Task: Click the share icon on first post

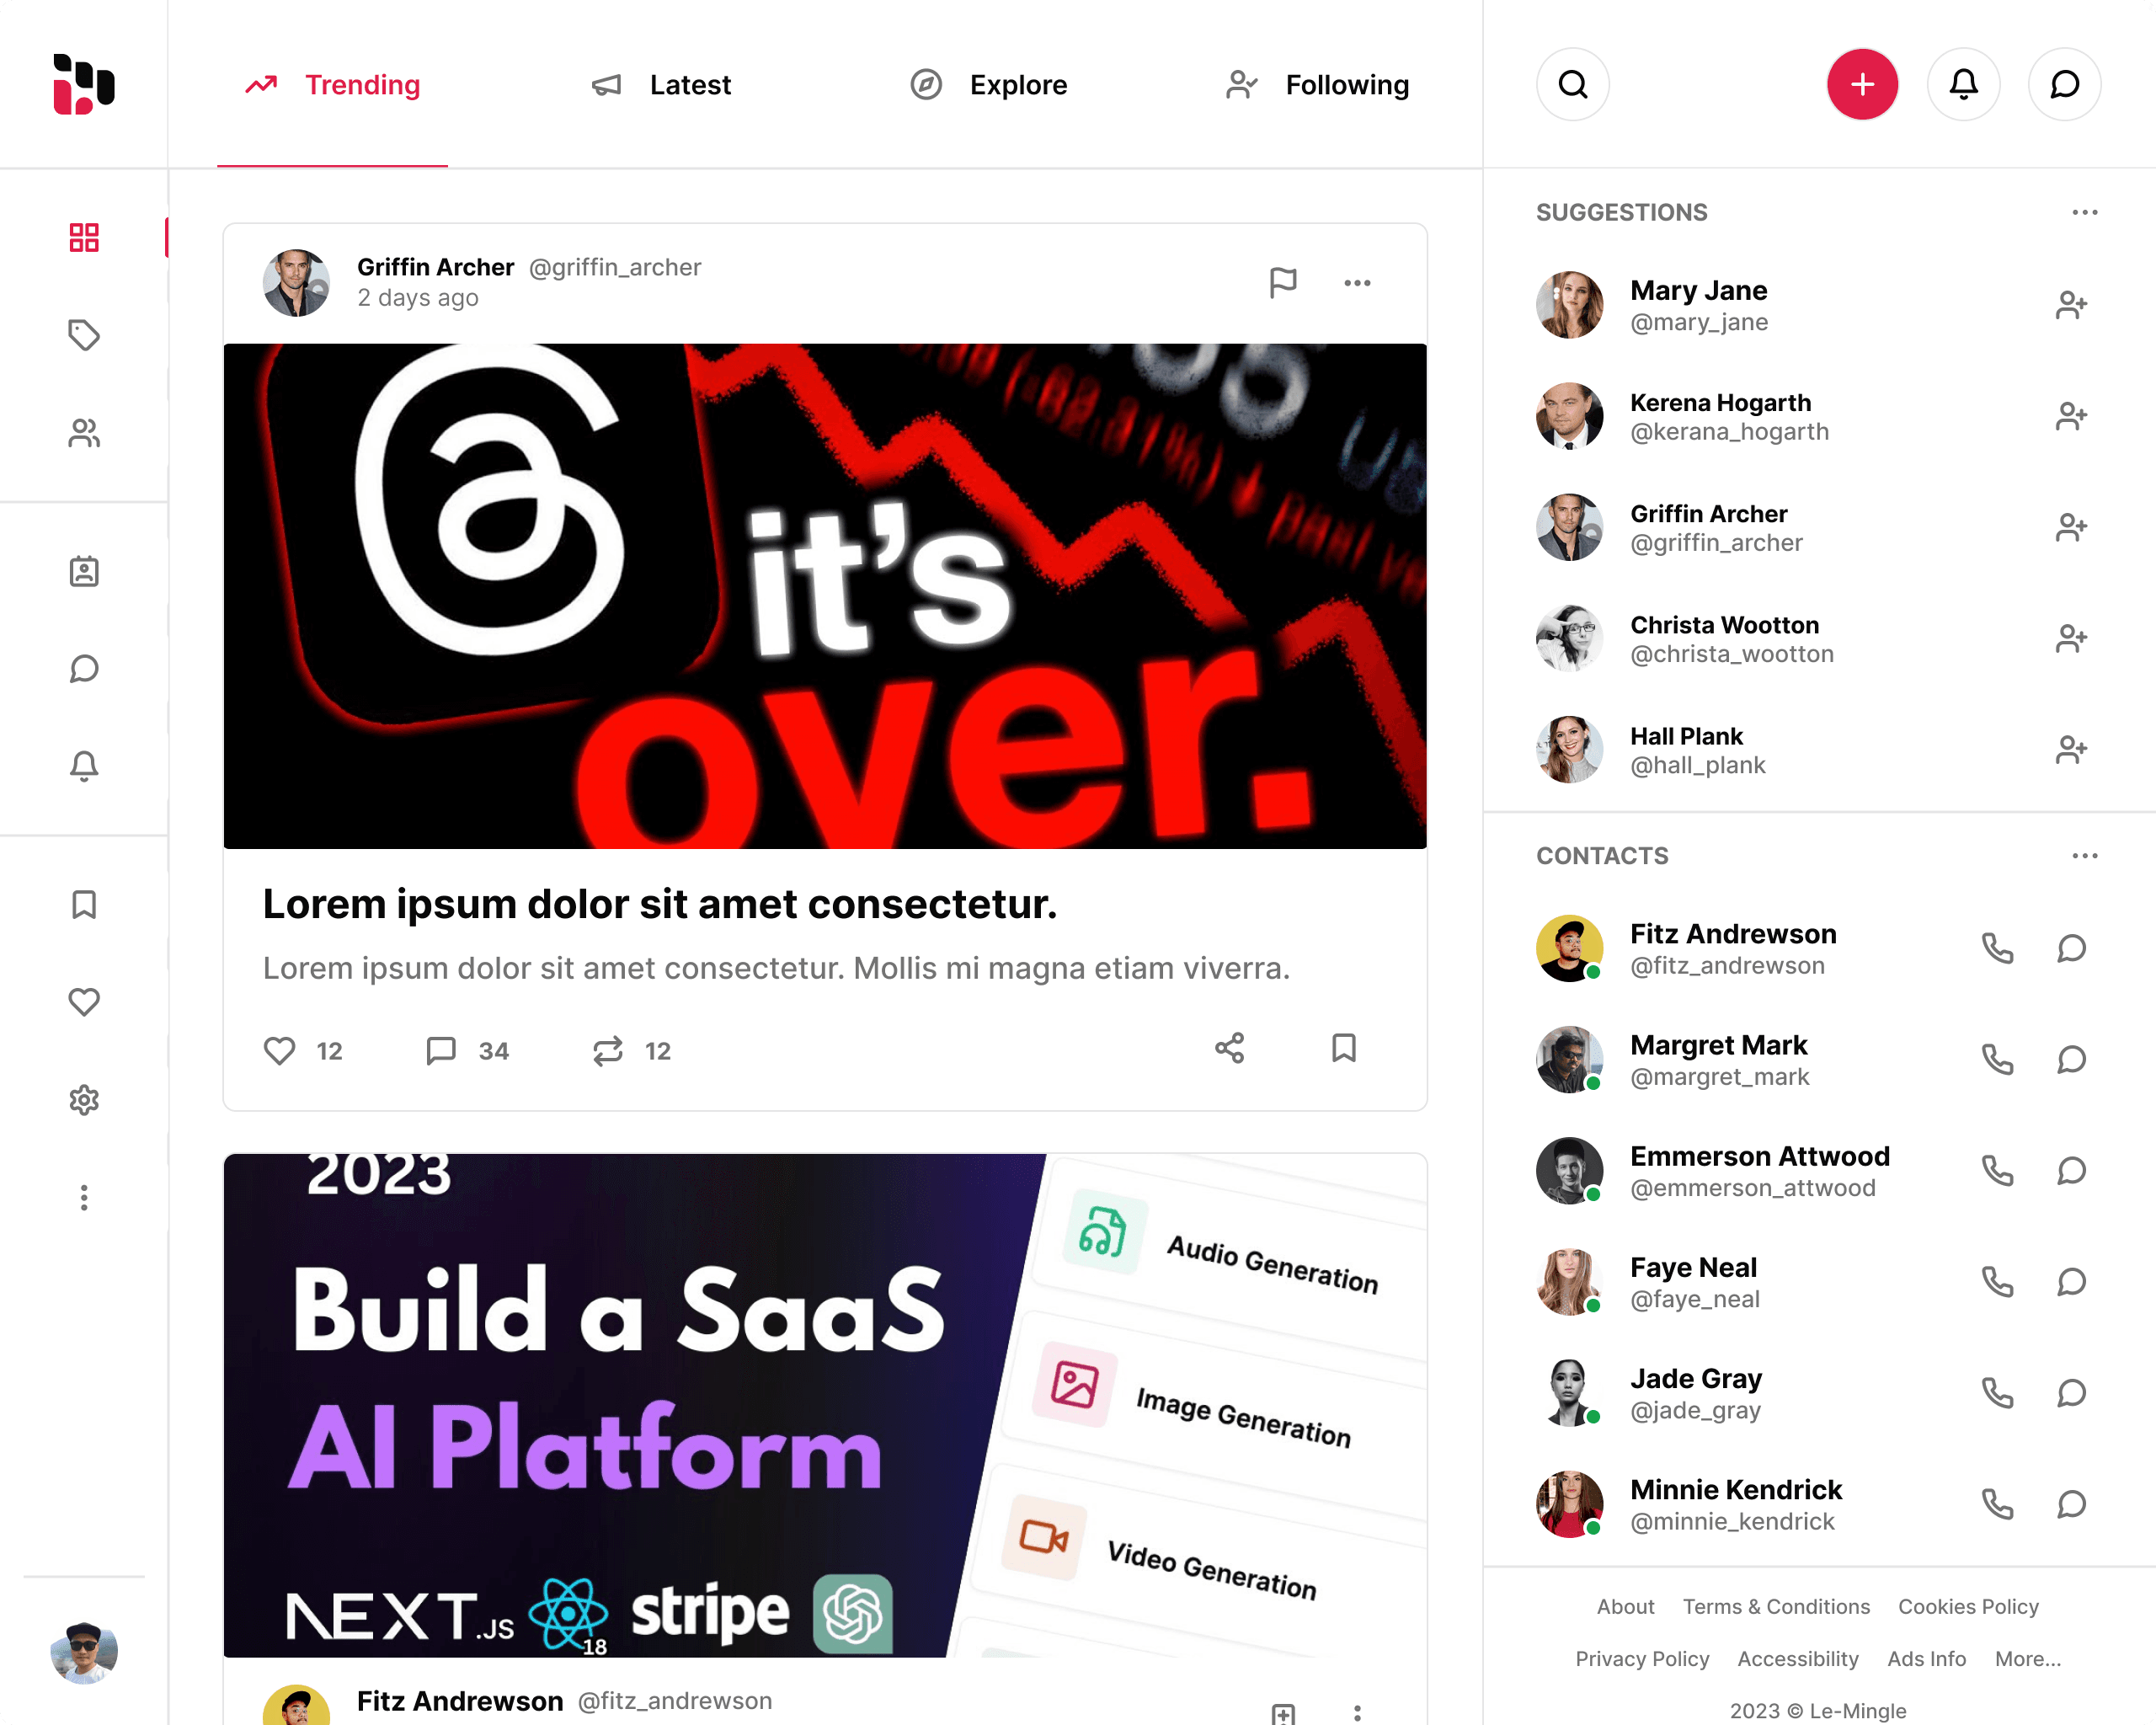Action: pyautogui.click(x=1229, y=1049)
